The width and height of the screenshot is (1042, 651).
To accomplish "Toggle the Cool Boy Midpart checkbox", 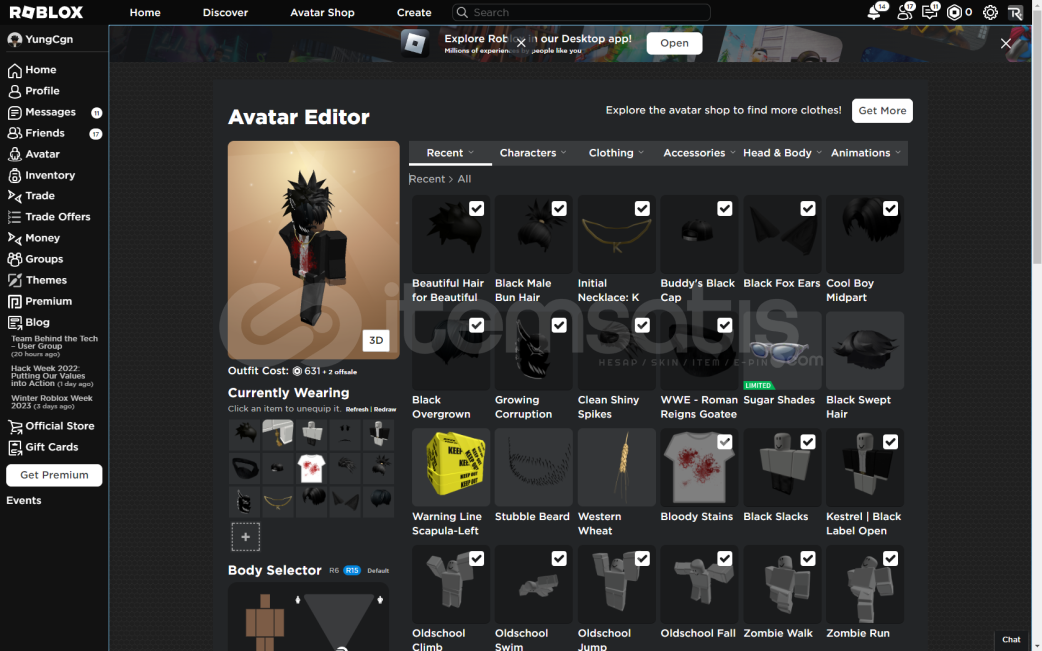I will (890, 209).
